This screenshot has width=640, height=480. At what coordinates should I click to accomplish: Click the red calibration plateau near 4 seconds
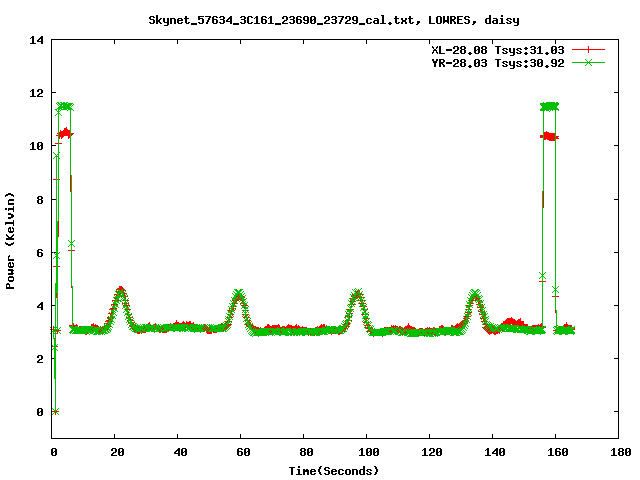click(x=65, y=133)
